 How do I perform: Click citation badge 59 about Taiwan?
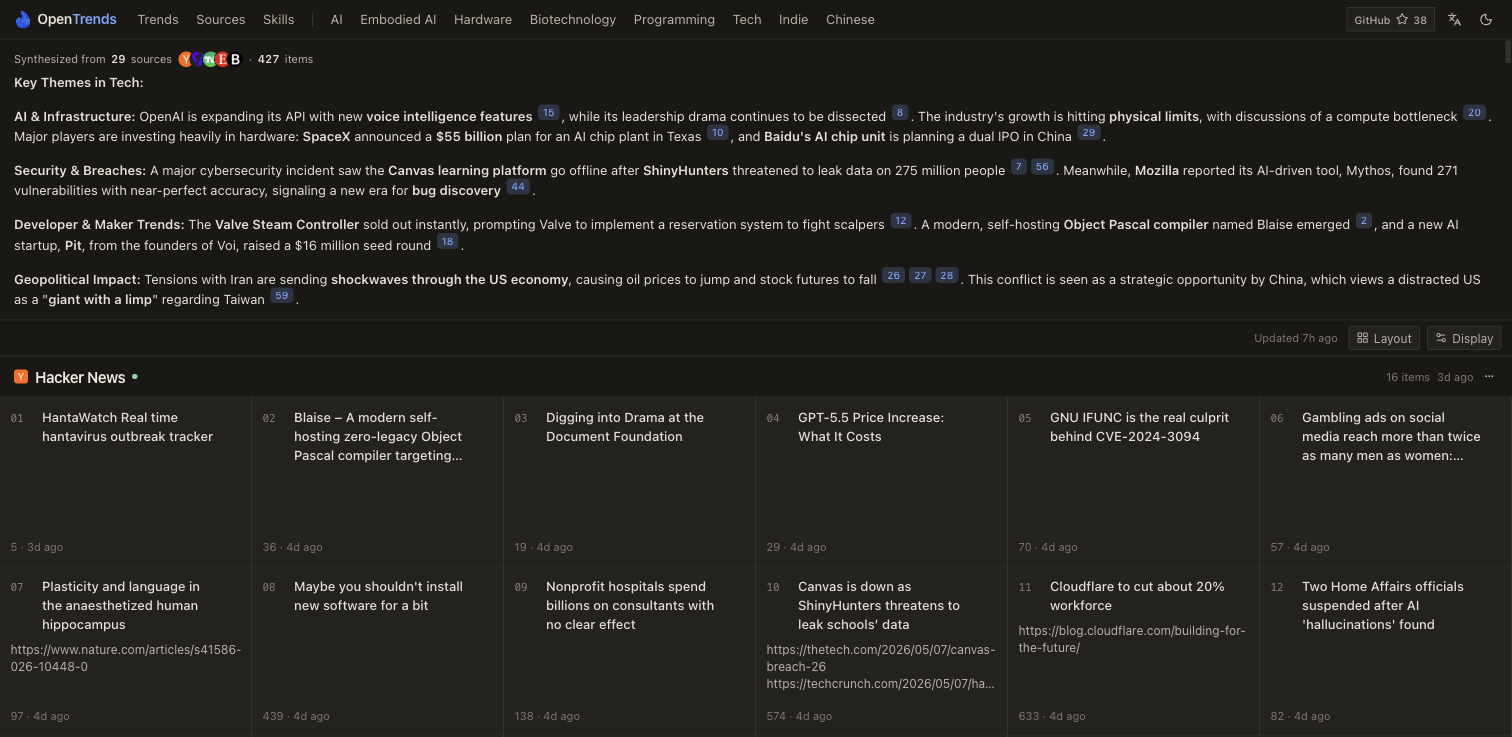(281, 295)
